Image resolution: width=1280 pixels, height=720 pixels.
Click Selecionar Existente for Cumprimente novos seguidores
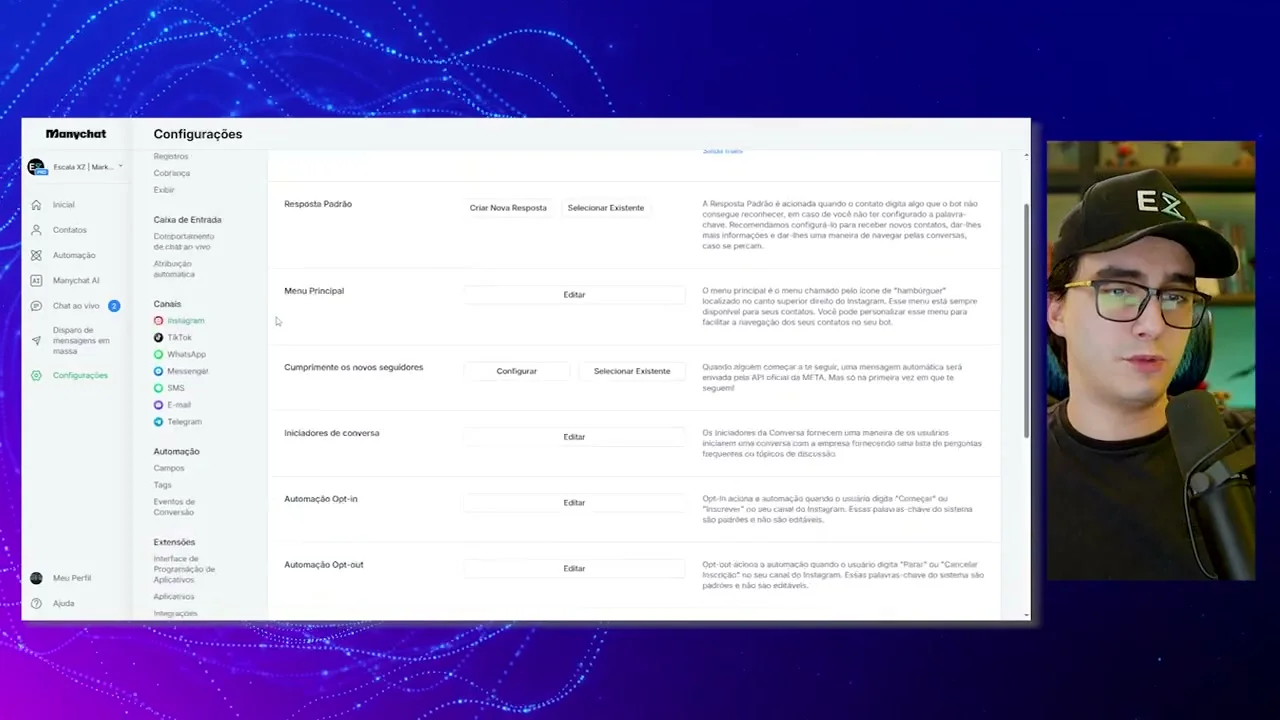click(x=632, y=371)
